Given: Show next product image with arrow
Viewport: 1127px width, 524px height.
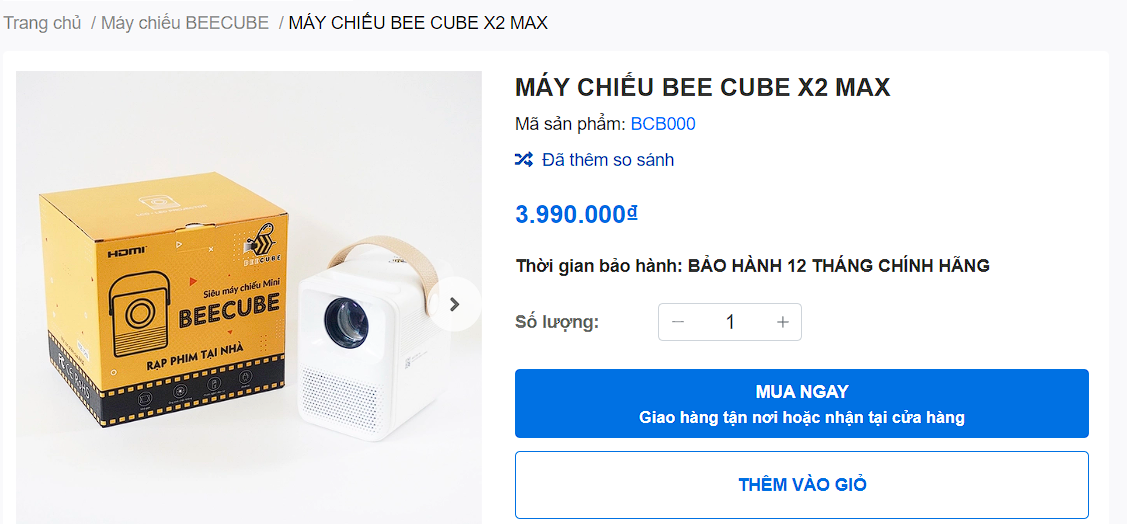Looking at the screenshot, I should [454, 304].
